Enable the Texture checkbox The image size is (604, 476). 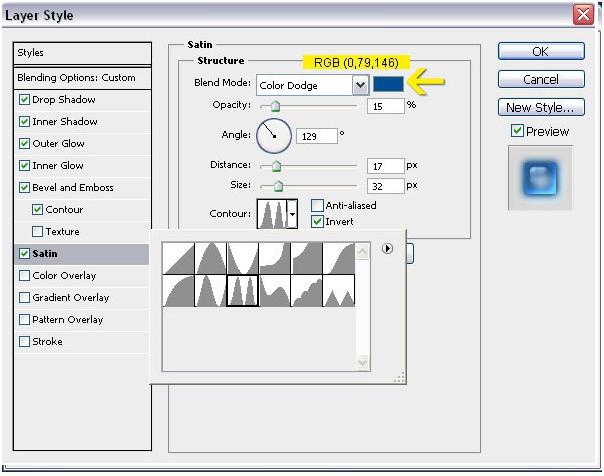(x=37, y=231)
